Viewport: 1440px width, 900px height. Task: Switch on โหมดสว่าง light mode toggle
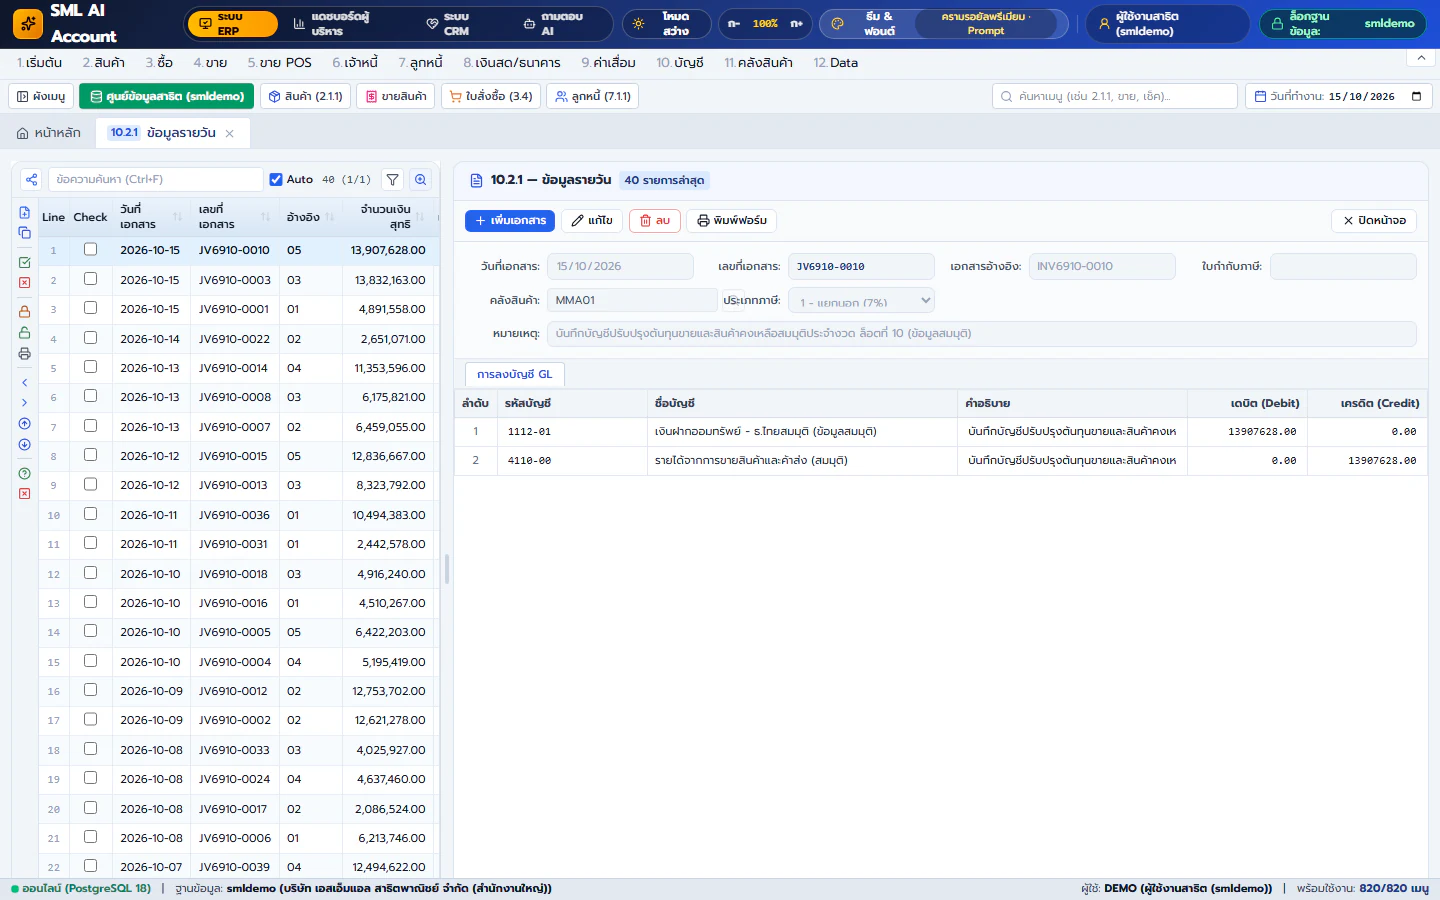pos(667,24)
